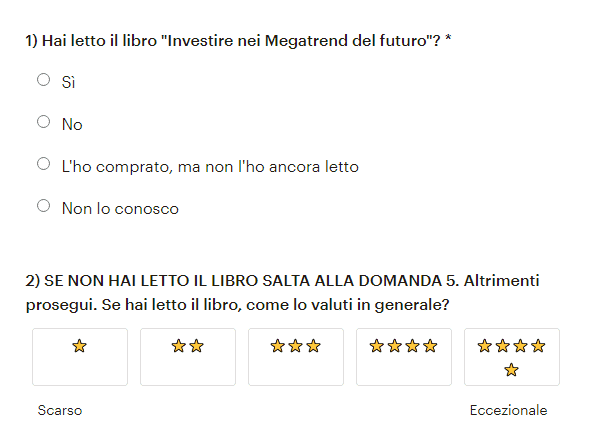The height and width of the screenshot is (446, 594).
Task: Choose the 'No' radio button
Action: click(x=44, y=122)
